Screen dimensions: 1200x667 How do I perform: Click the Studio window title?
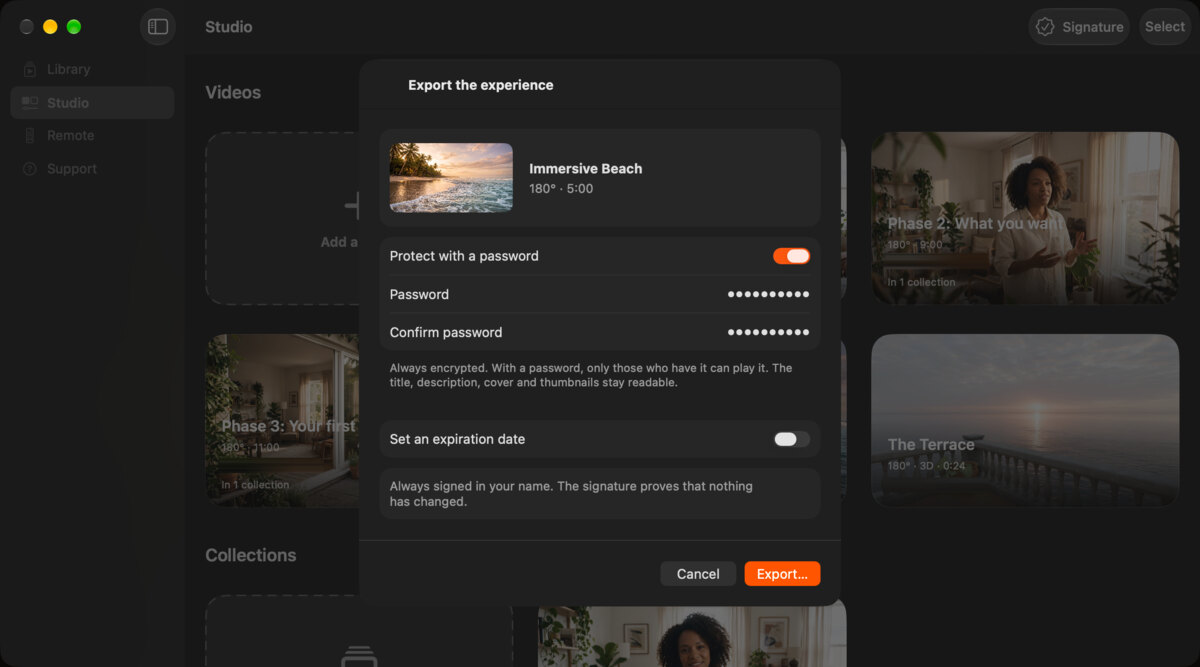(x=229, y=27)
